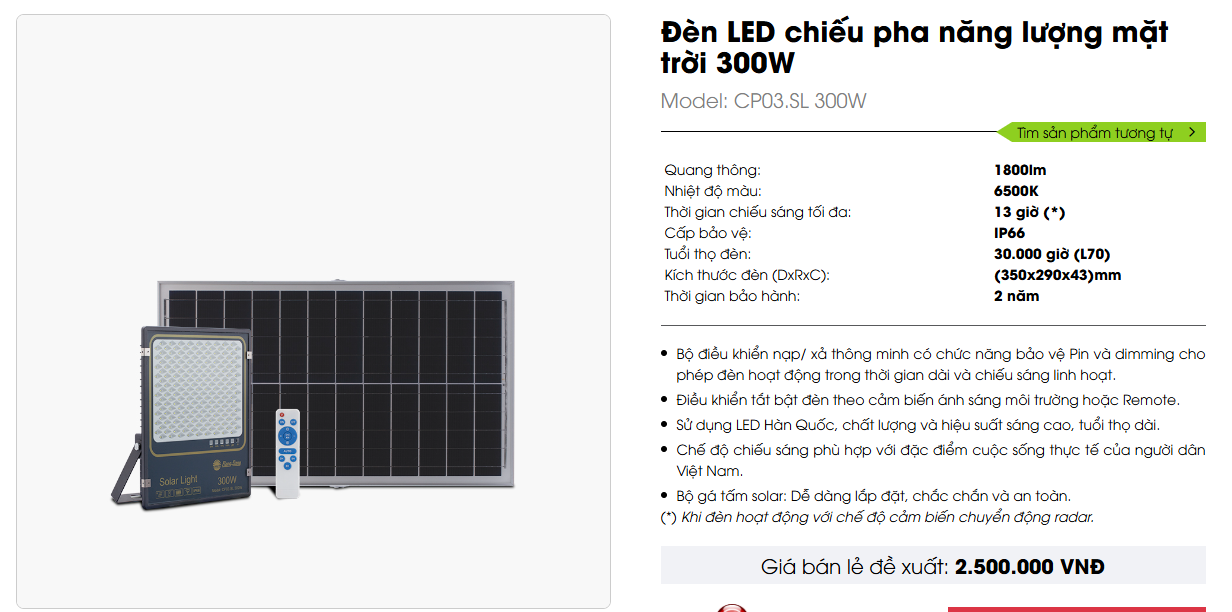Click the Rang Dong logo on the floodlight
Screen dimensions: 1232x612
227,463
